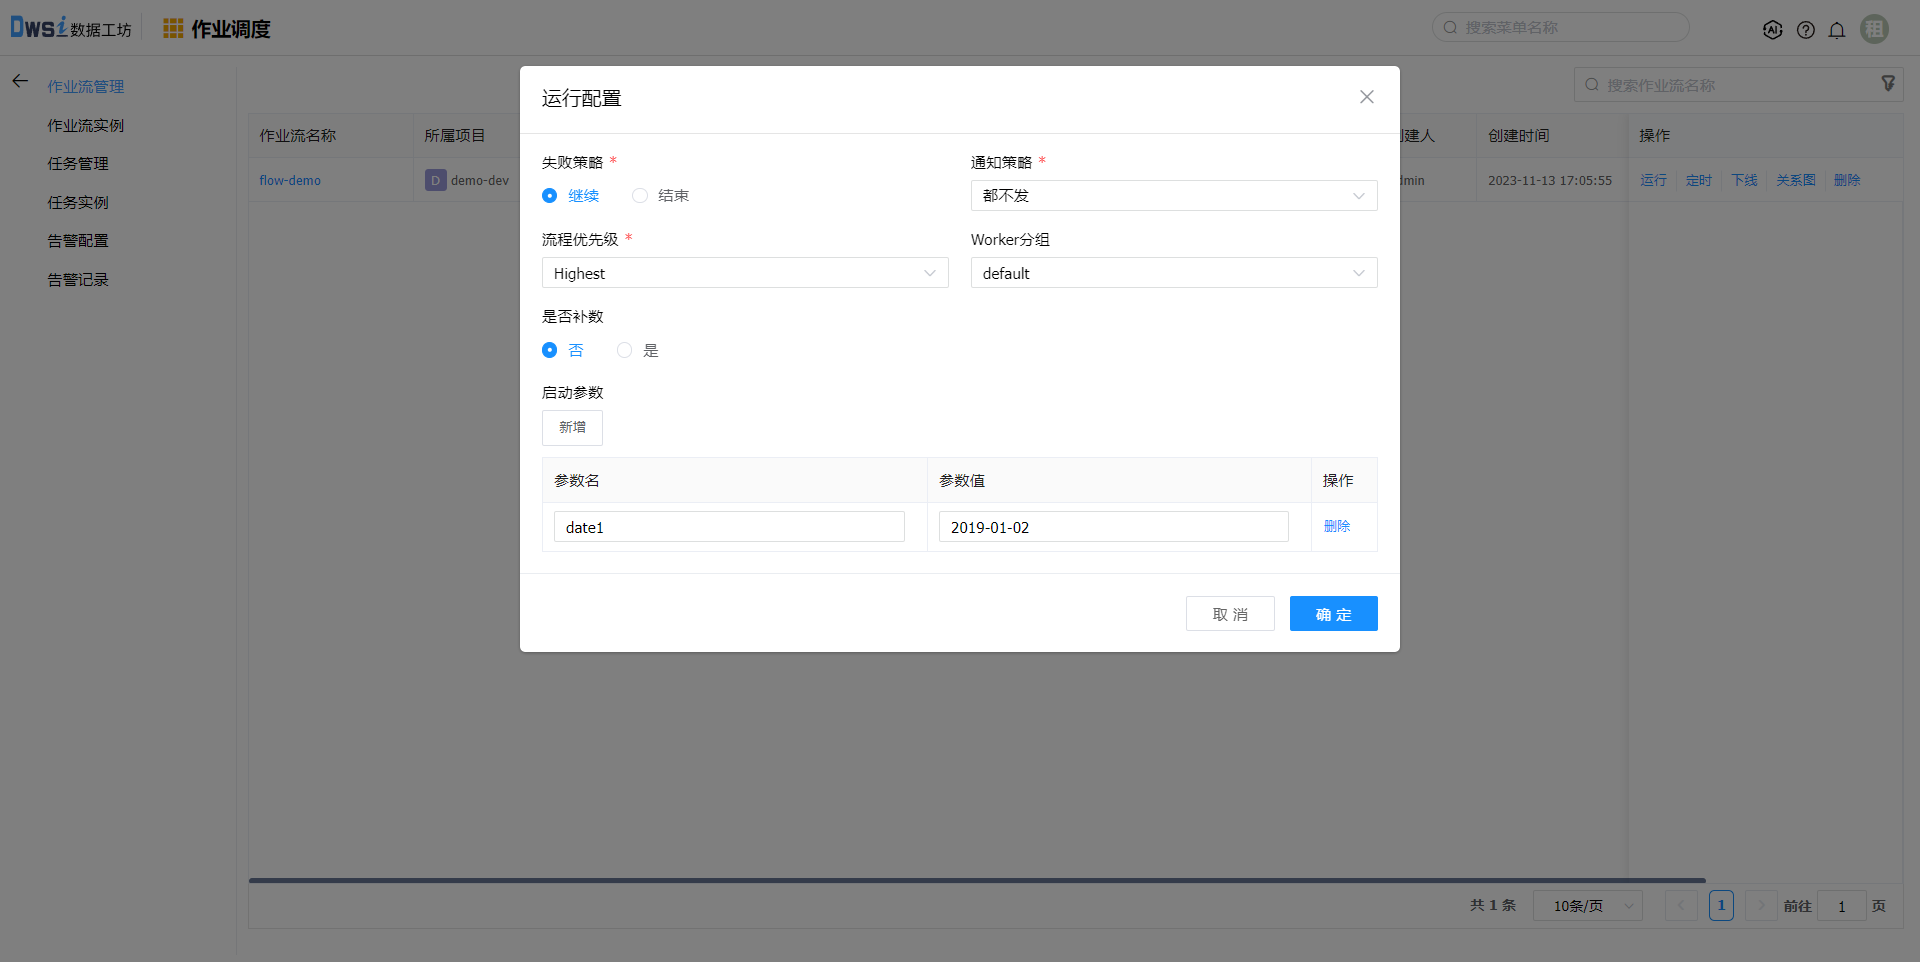The height and width of the screenshot is (962, 1920).
Task: Click the notification bell icon
Action: pos(1836,30)
